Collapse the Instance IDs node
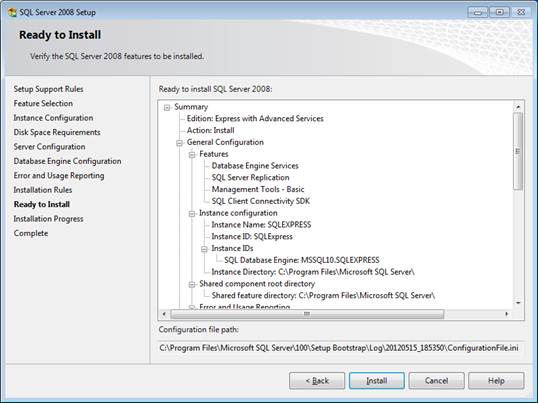Viewport: 538px width, 403px height. 204,249
